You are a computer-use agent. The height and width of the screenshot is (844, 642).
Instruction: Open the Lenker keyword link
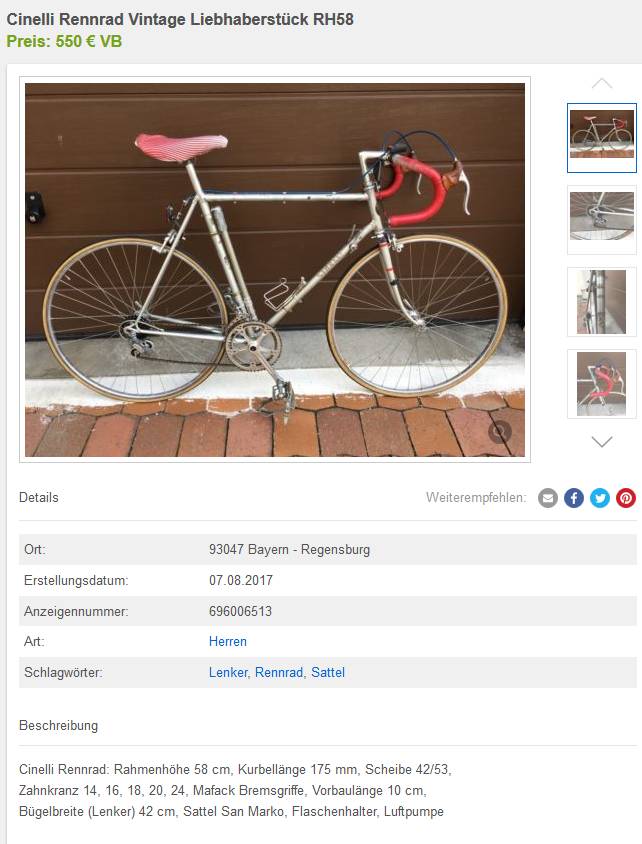pyautogui.click(x=228, y=672)
